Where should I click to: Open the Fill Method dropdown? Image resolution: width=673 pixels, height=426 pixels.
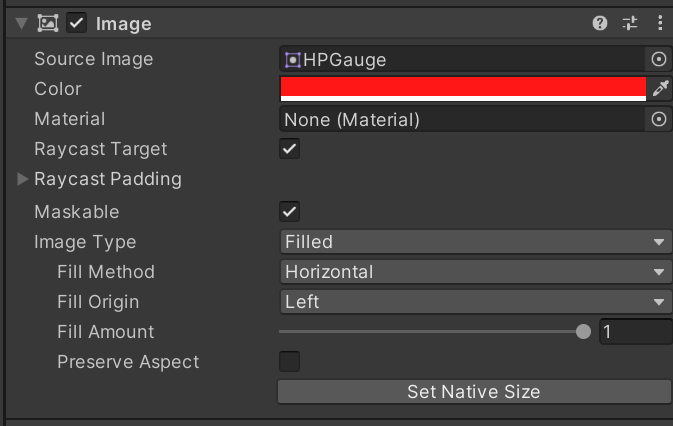(x=474, y=272)
